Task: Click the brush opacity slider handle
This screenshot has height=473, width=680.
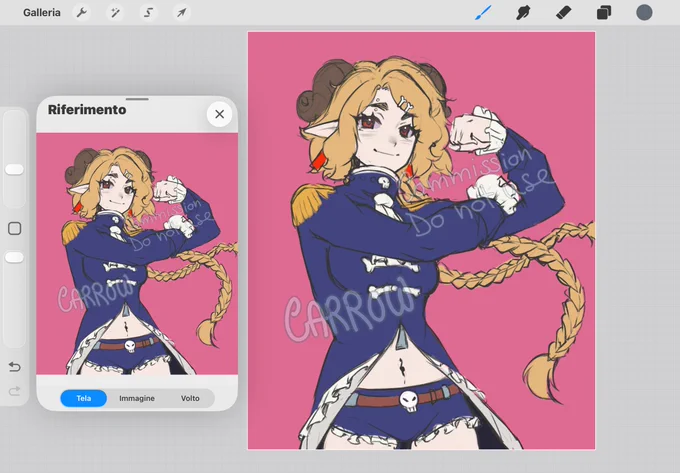Action: (14, 258)
